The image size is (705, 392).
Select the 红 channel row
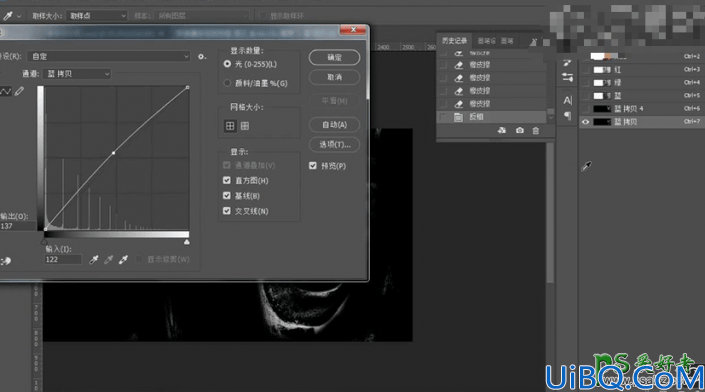[x=642, y=70]
